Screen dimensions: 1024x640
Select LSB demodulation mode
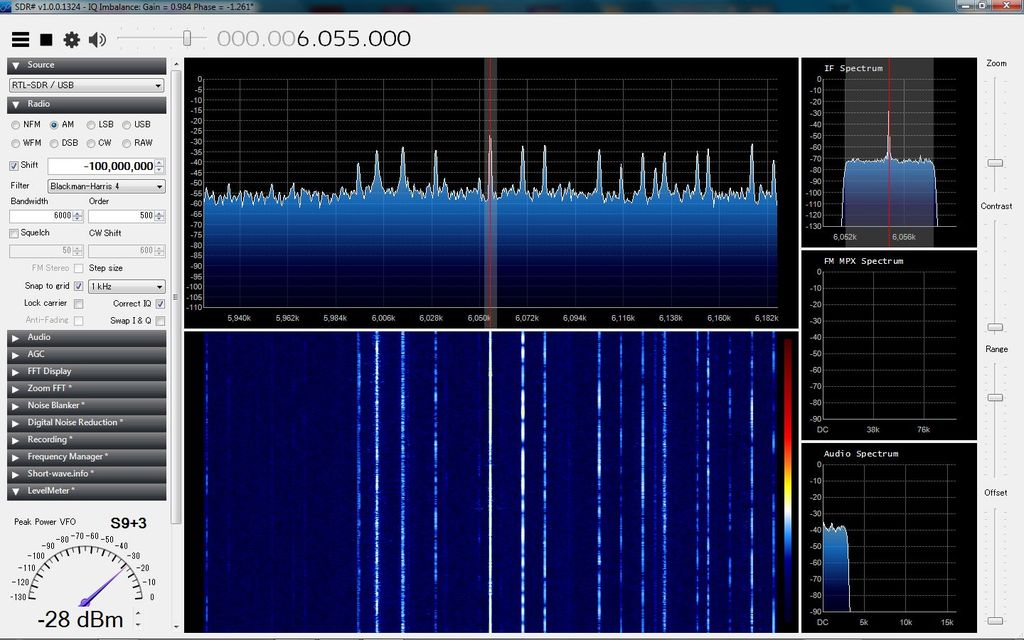pos(91,125)
